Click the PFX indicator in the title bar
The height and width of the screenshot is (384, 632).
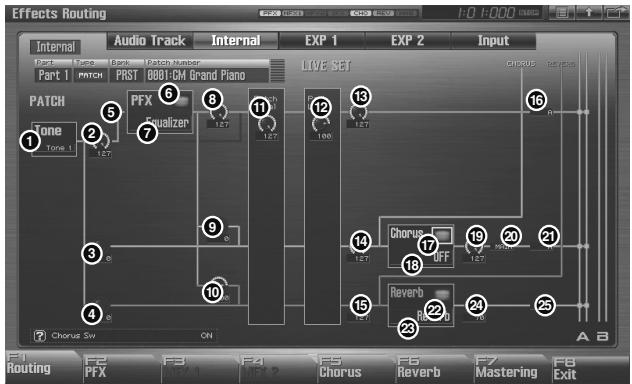point(270,13)
